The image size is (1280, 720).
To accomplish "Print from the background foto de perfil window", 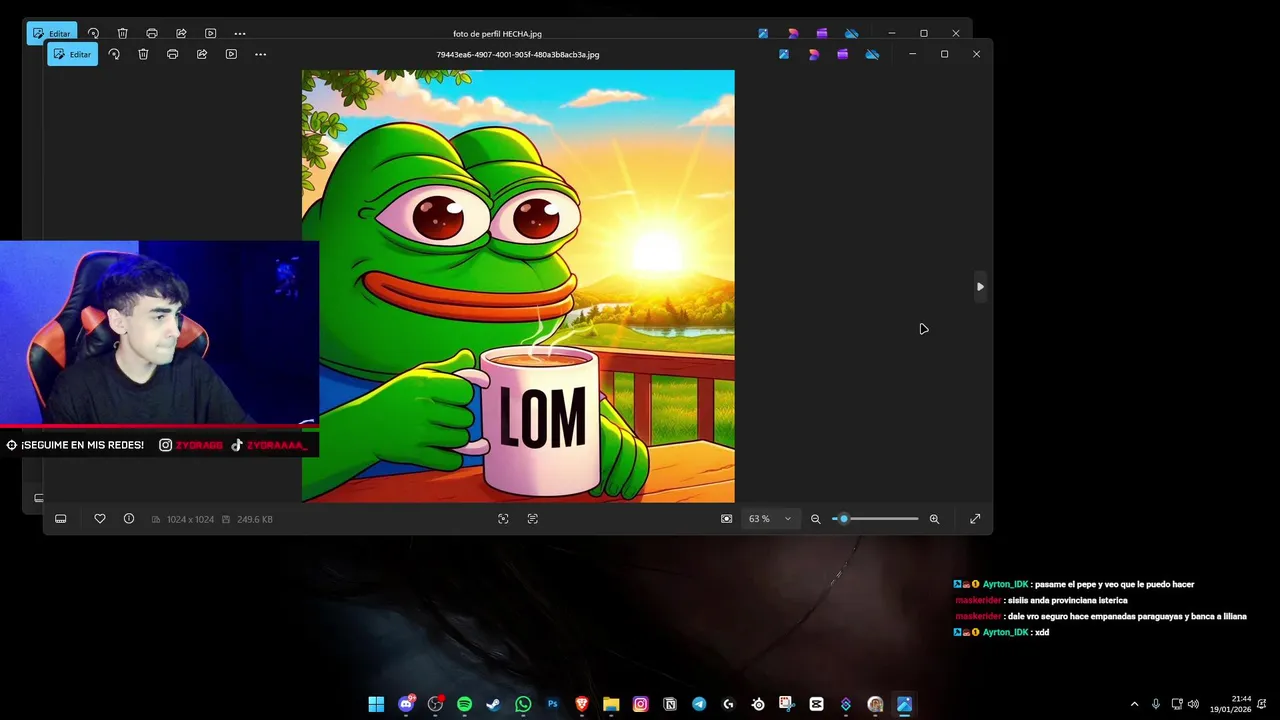I will [151, 33].
